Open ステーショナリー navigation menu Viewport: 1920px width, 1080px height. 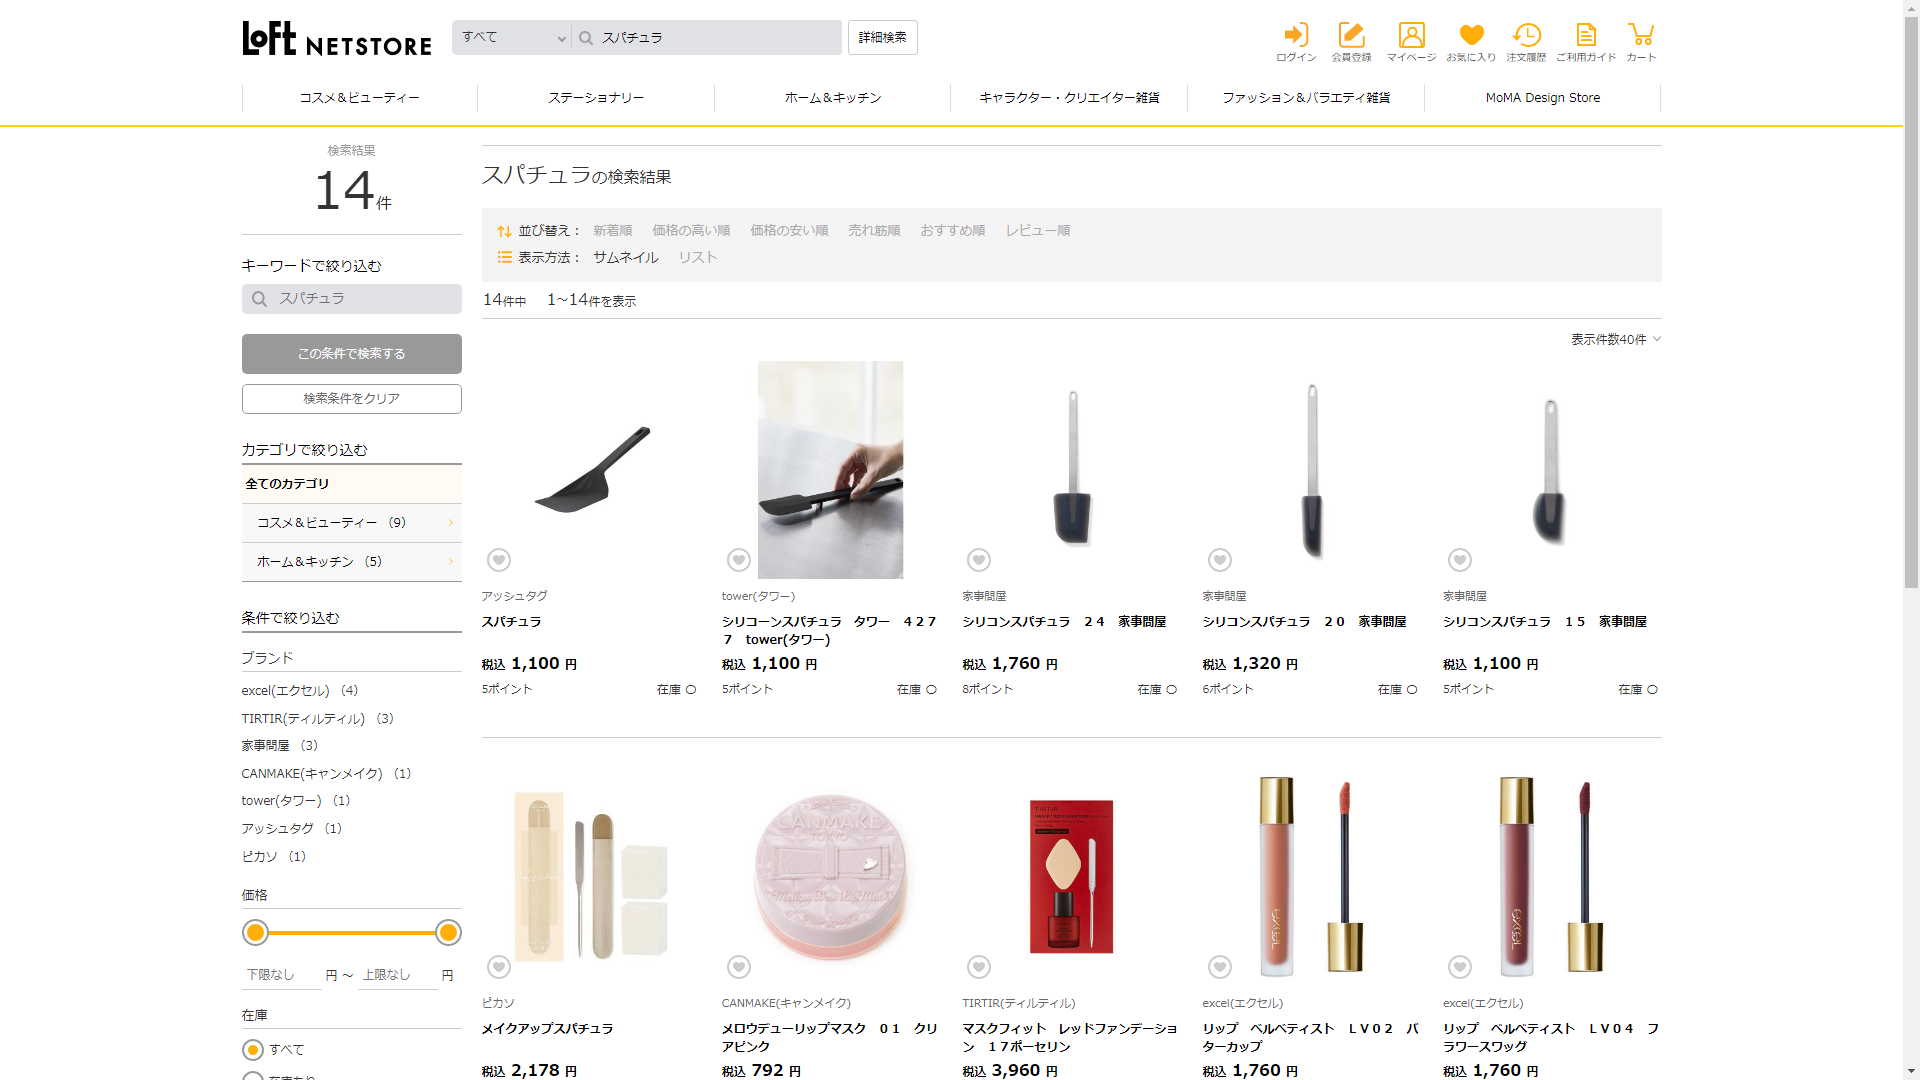596,98
